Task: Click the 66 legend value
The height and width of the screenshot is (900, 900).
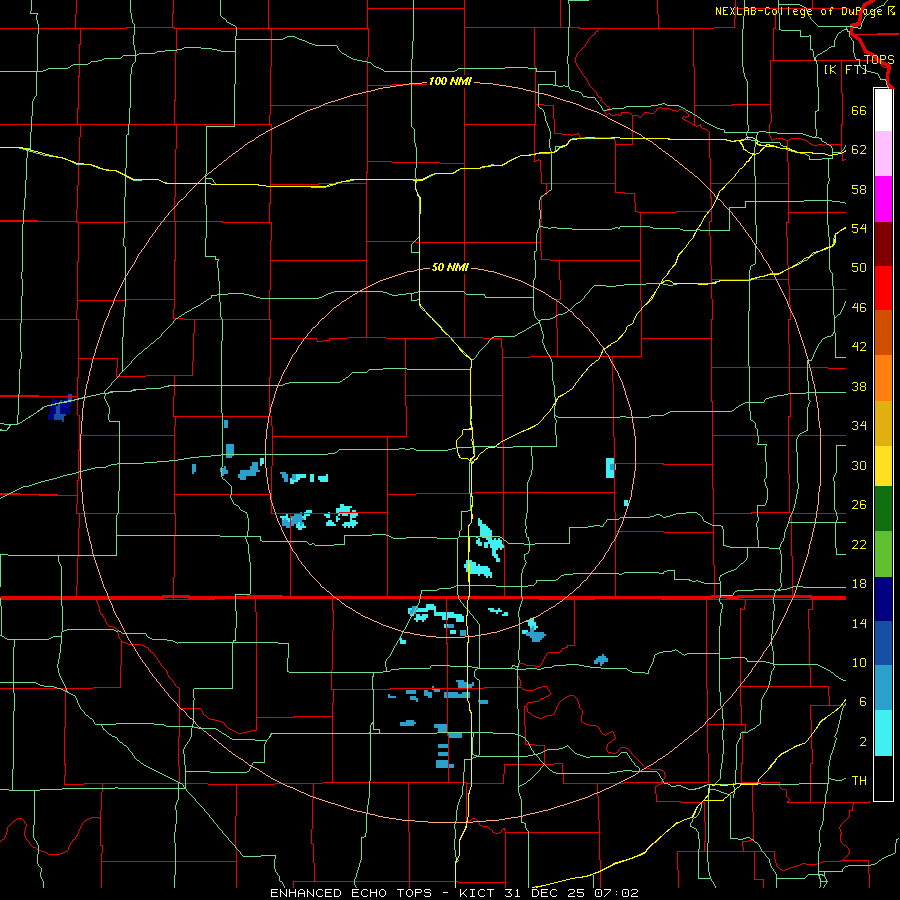Action: (x=859, y=110)
